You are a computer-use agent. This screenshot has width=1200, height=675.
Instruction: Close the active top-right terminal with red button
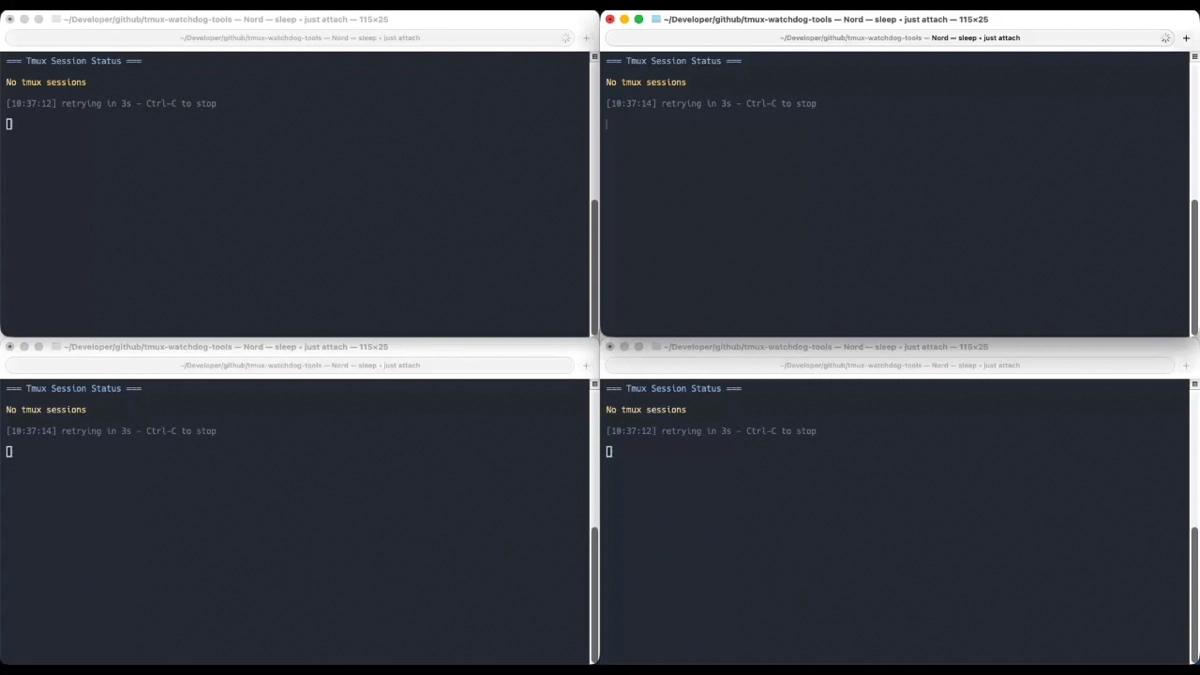610,19
